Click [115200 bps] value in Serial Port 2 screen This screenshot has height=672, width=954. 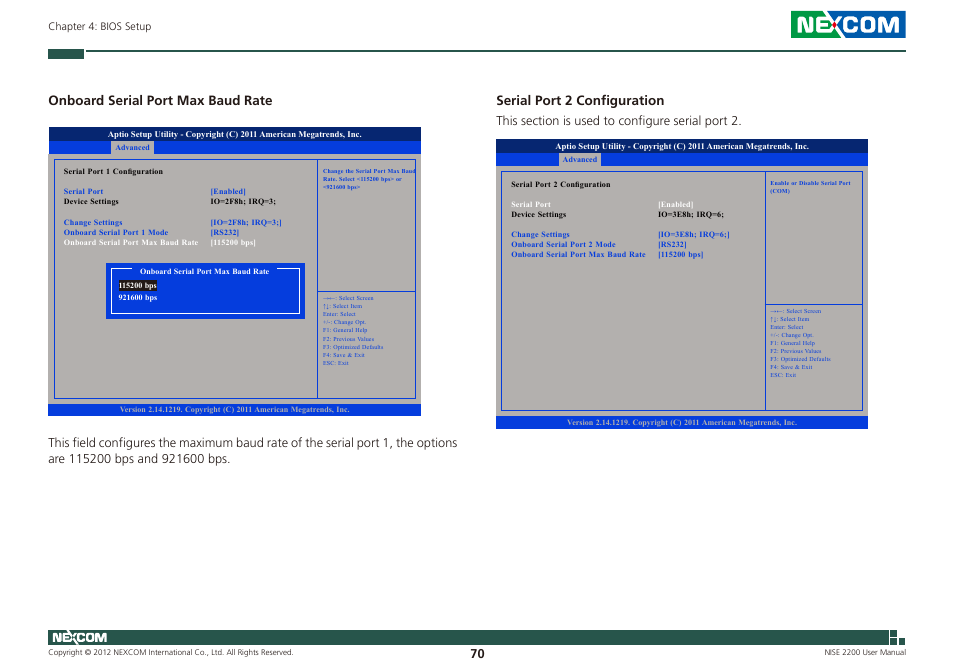680,254
